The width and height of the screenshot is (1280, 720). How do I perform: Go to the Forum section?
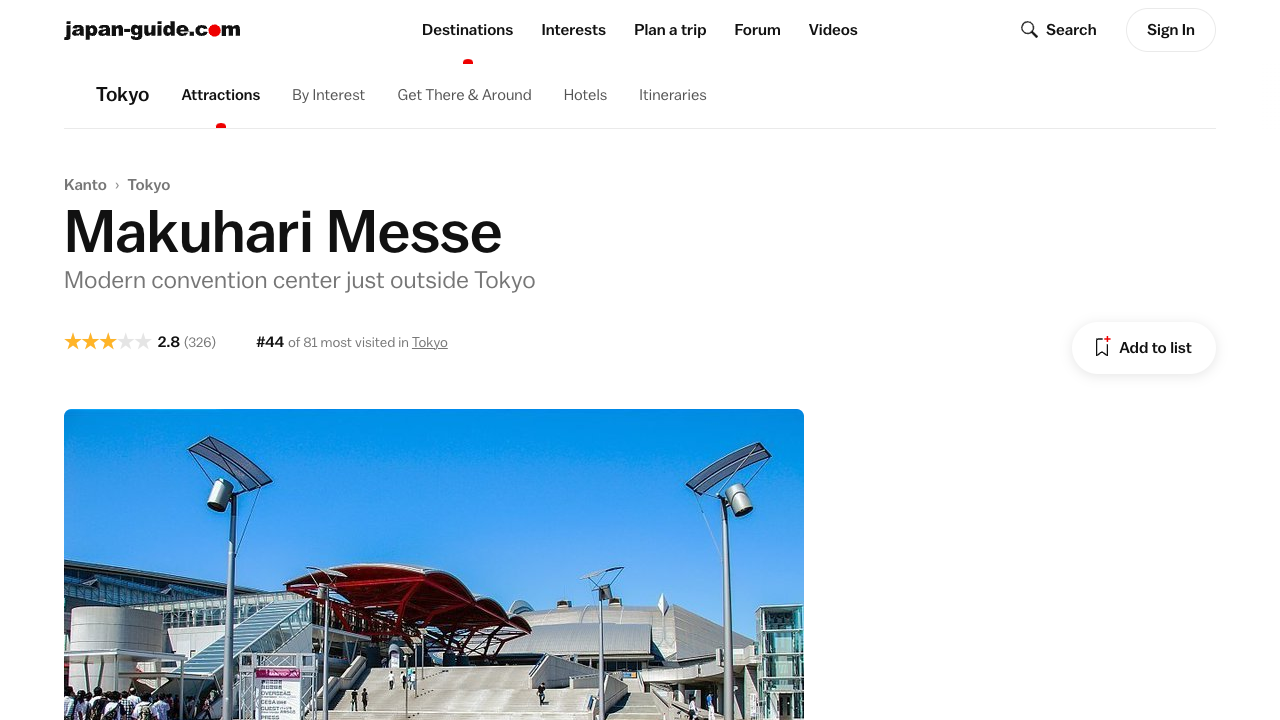tap(757, 30)
